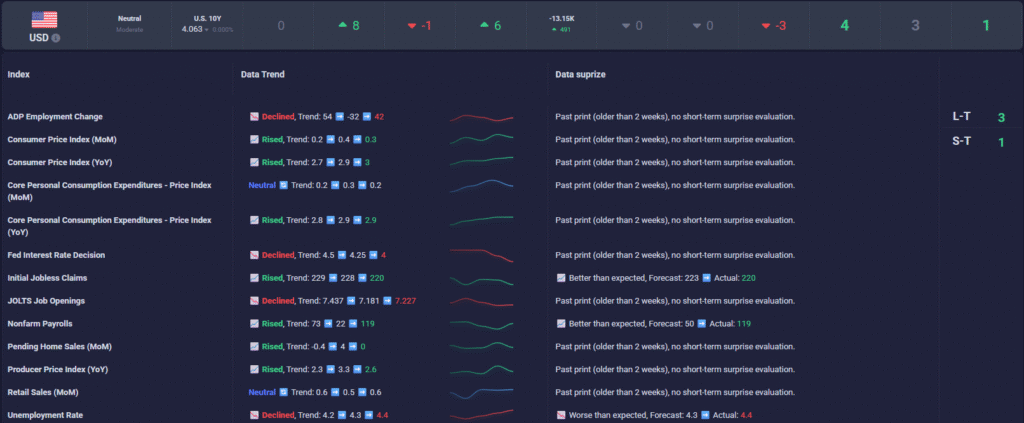Click the declining chart icon for ADP Employment Change

[254, 117]
